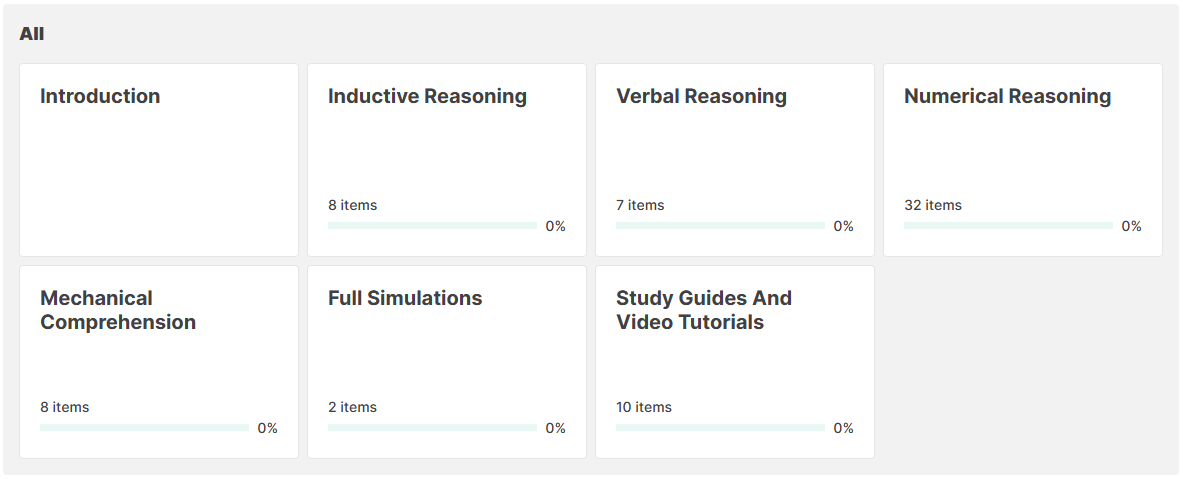Viewport: 1183px width, 479px height.
Task: Click the Verbal Reasoning progress bar
Action: pos(720,226)
